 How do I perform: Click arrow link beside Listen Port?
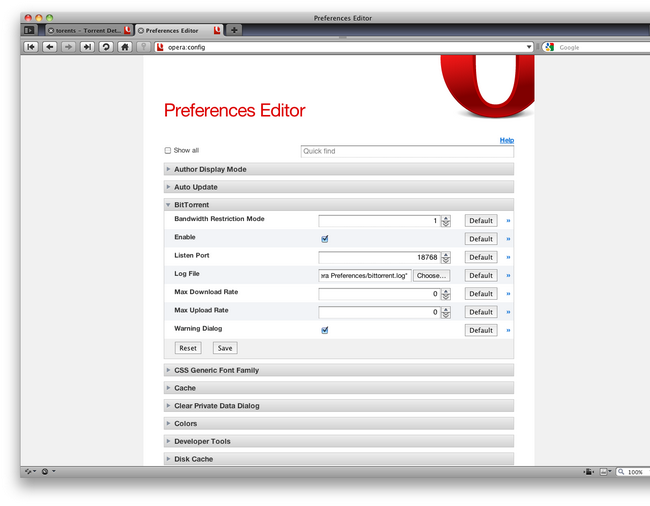pyautogui.click(x=508, y=257)
